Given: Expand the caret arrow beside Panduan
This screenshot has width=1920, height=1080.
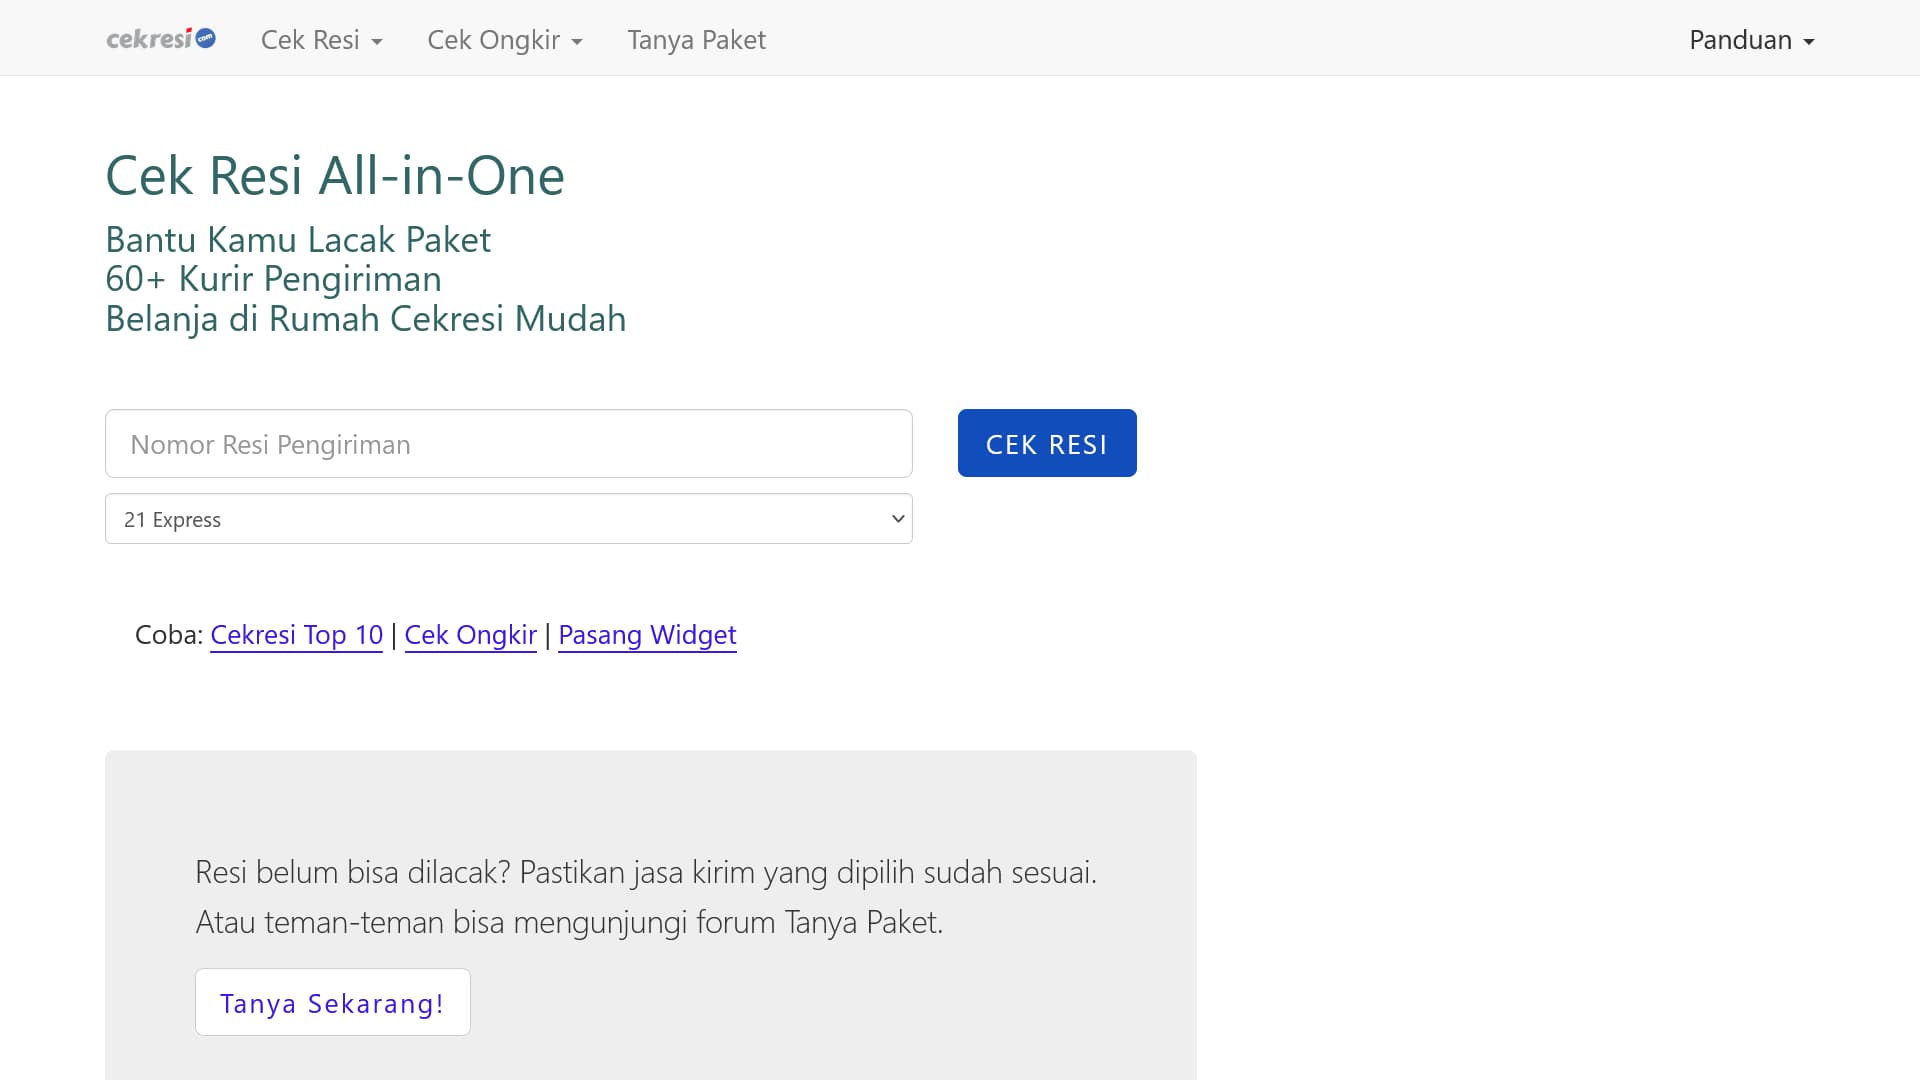Looking at the screenshot, I should click(x=1810, y=43).
